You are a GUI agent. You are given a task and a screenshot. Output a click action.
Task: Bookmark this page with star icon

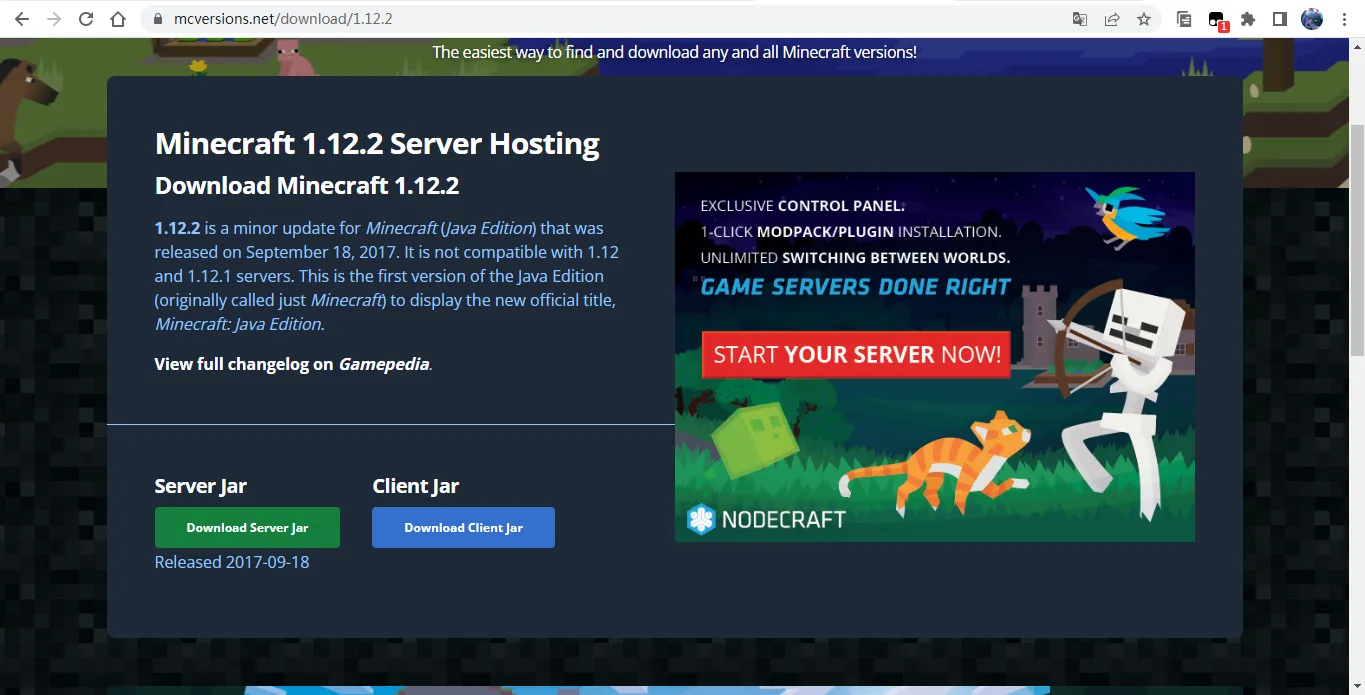point(1143,19)
